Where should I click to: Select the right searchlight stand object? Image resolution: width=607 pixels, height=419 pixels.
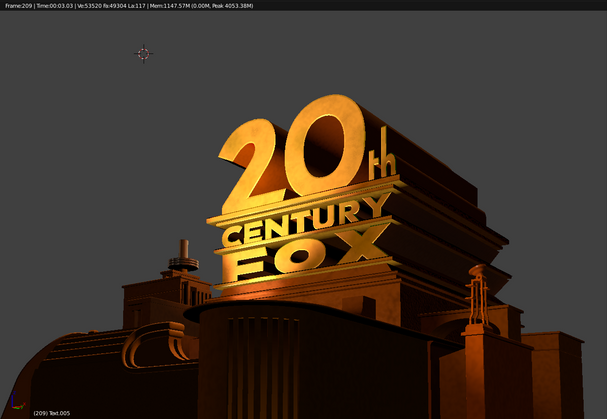coord(479,296)
